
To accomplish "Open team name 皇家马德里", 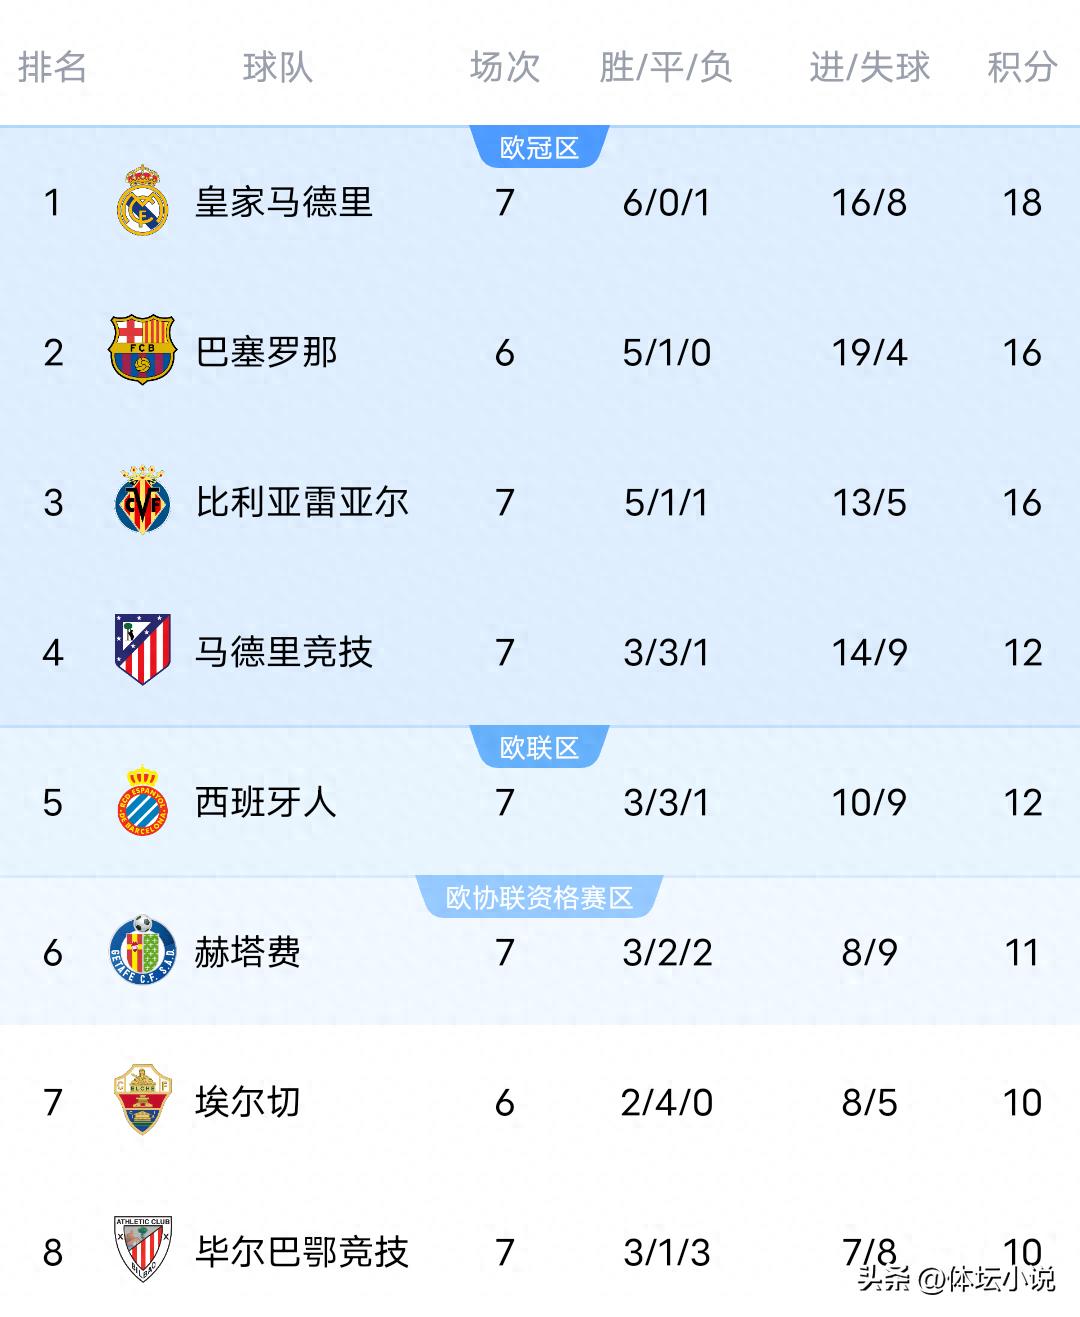I will pos(284,202).
